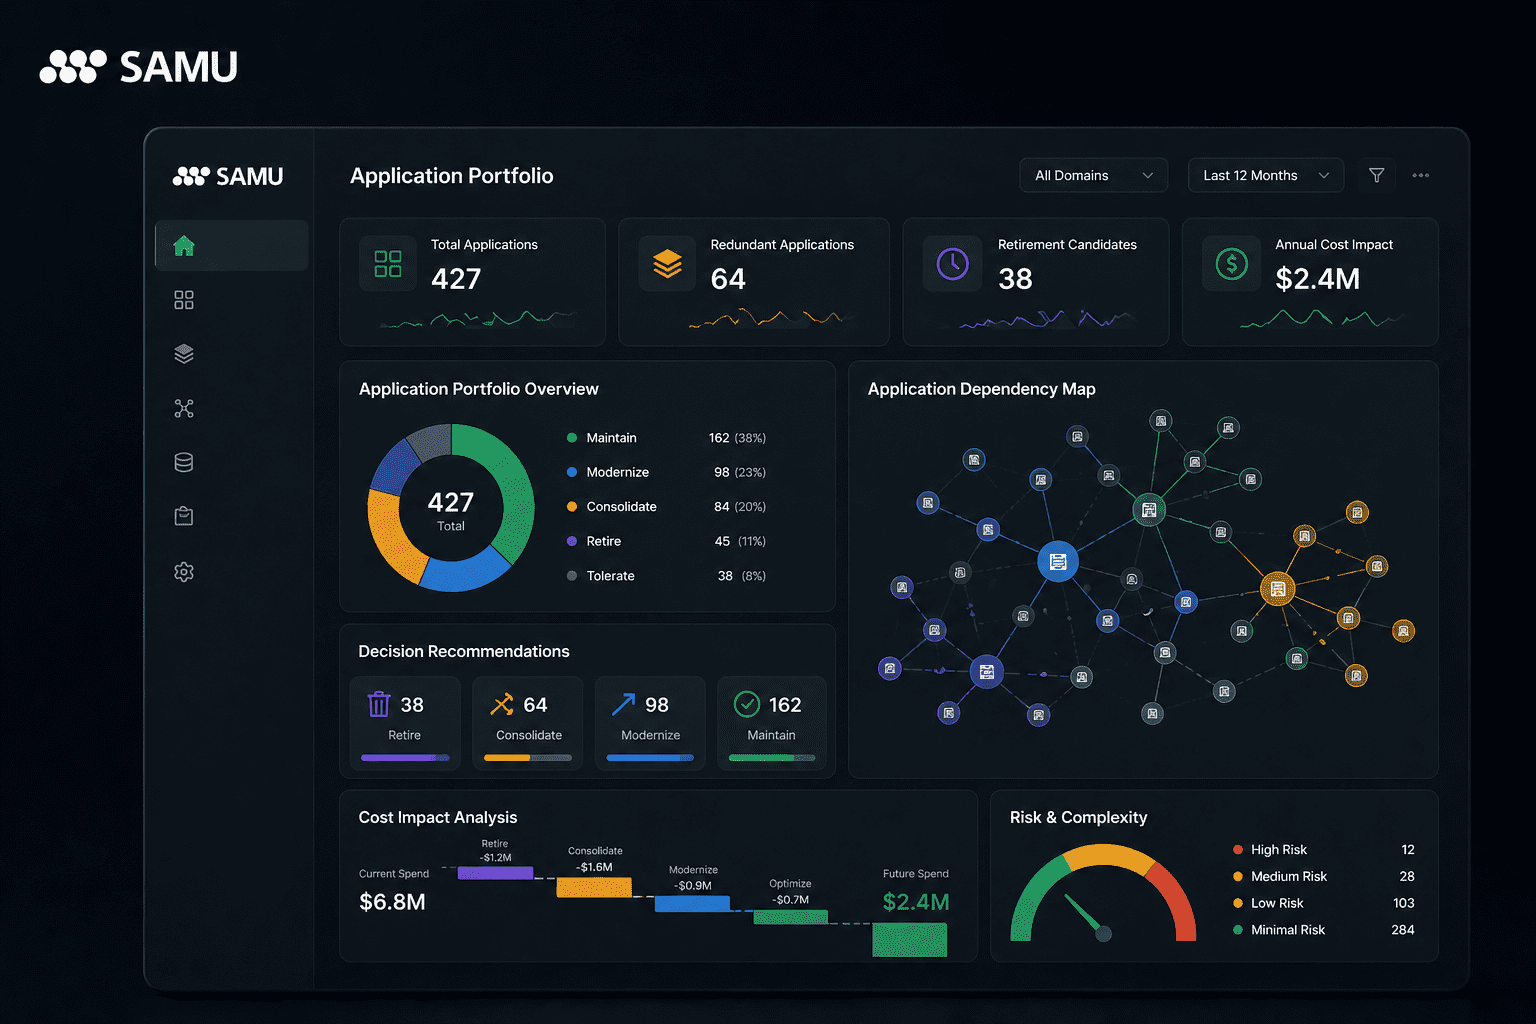1536x1024 pixels.
Task: Open the portfolio briefcase icon in sidebar
Action: click(184, 515)
